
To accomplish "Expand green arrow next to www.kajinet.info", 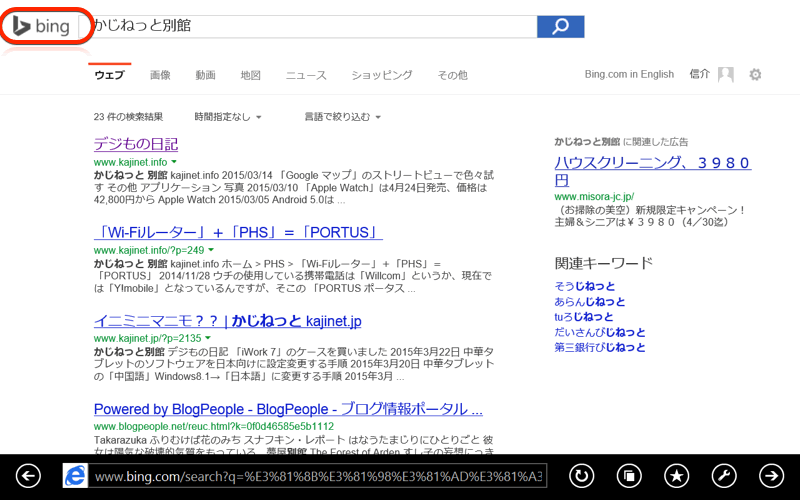I will pyautogui.click(x=173, y=161).
